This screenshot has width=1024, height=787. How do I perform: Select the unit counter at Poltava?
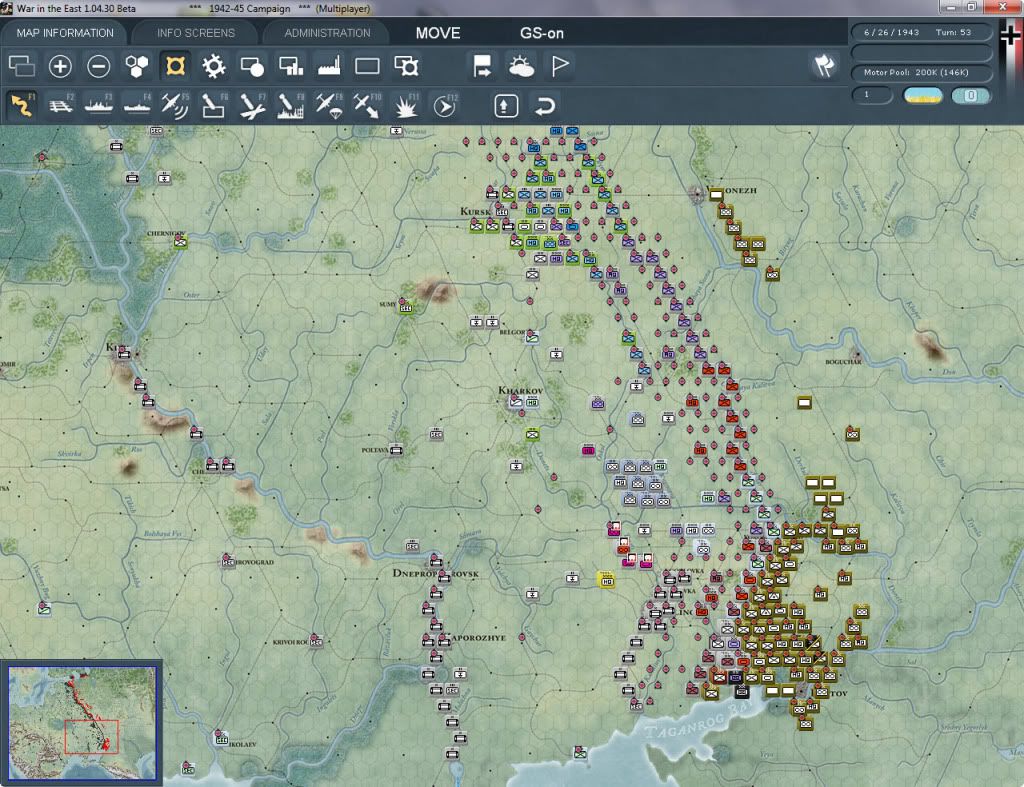click(x=396, y=449)
